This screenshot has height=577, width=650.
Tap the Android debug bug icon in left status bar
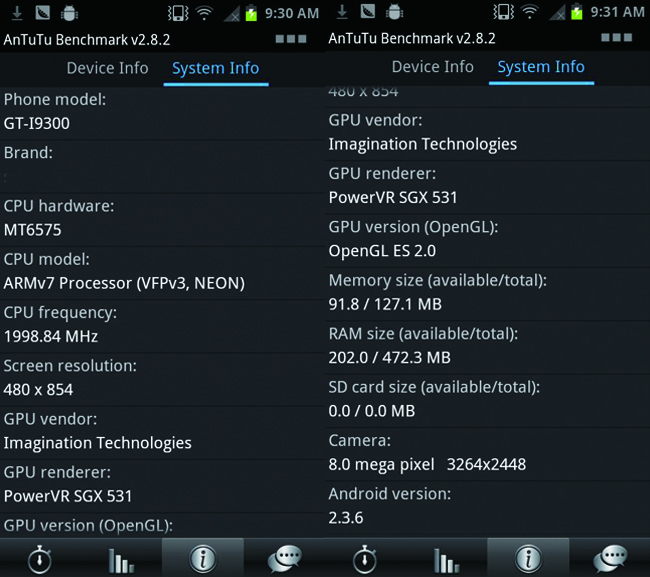pos(69,13)
